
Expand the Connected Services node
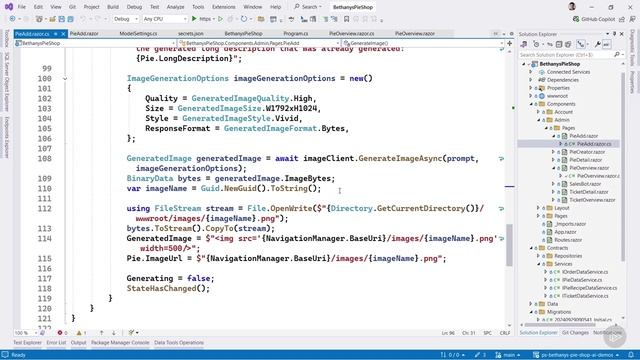tap(531, 72)
